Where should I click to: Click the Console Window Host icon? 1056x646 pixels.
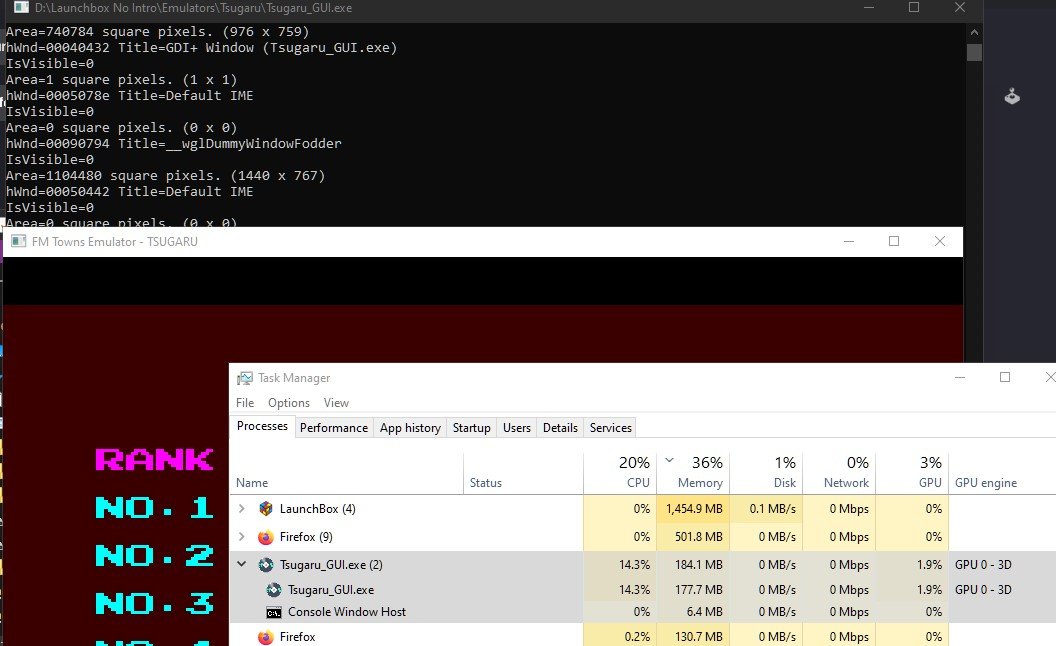(273, 612)
